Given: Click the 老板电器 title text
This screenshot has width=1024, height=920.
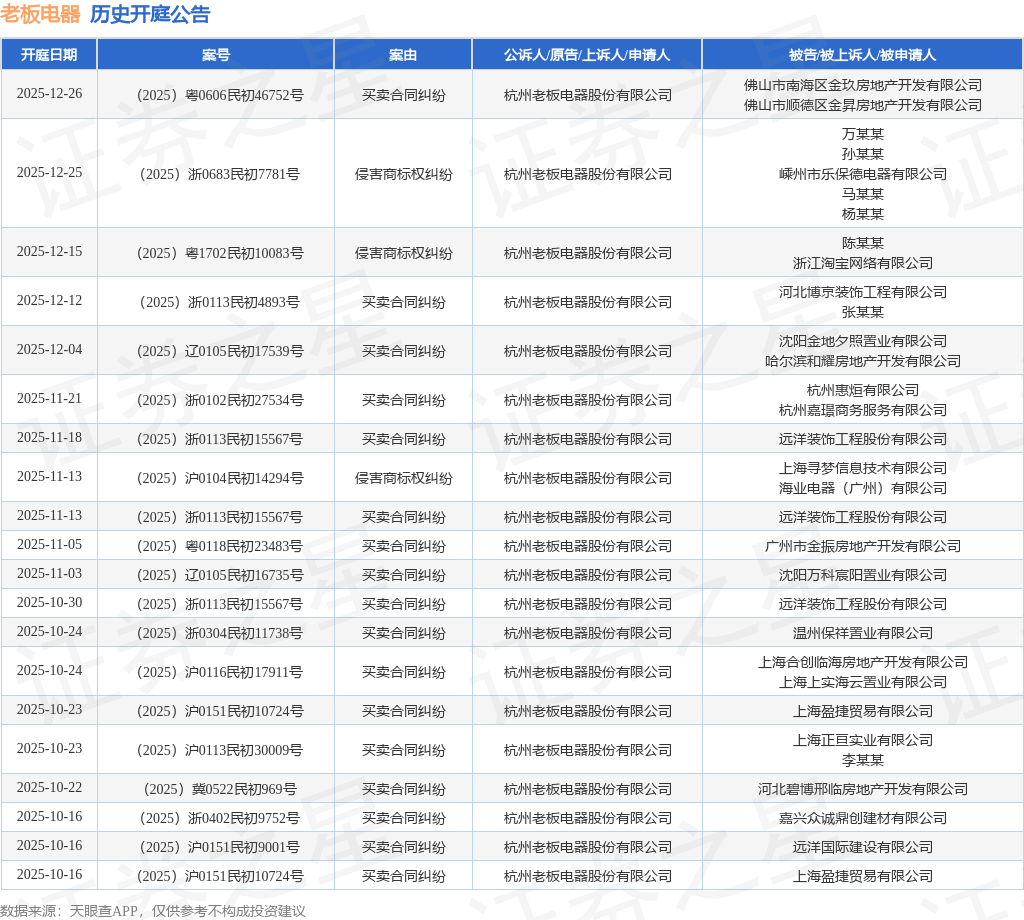Looking at the screenshot, I should tap(40, 14).
